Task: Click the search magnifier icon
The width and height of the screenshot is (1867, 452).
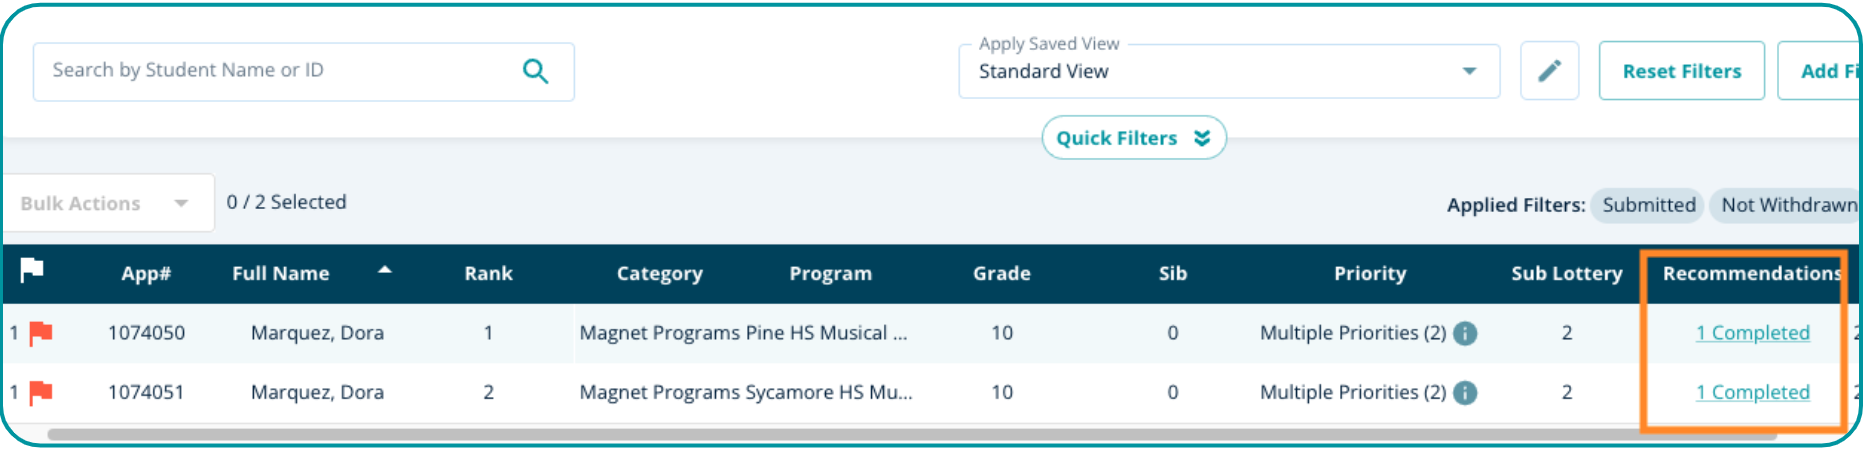Action: point(536,71)
